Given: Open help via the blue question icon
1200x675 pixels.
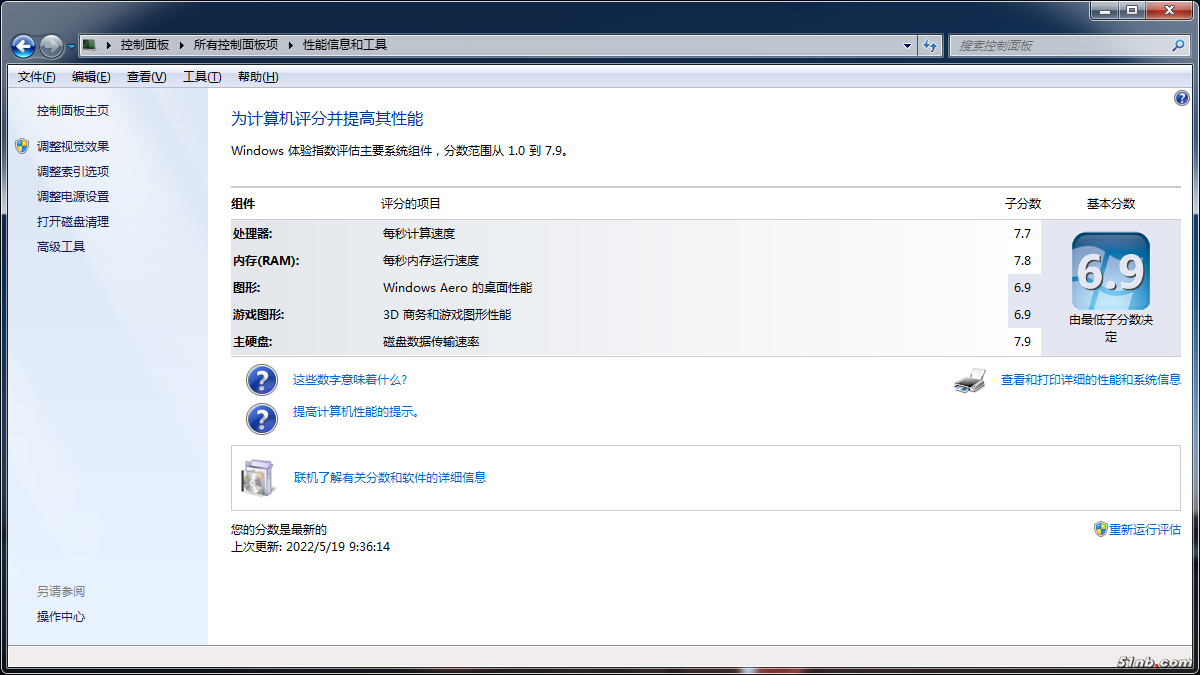Looking at the screenshot, I should pyautogui.click(x=1181, y=98).
